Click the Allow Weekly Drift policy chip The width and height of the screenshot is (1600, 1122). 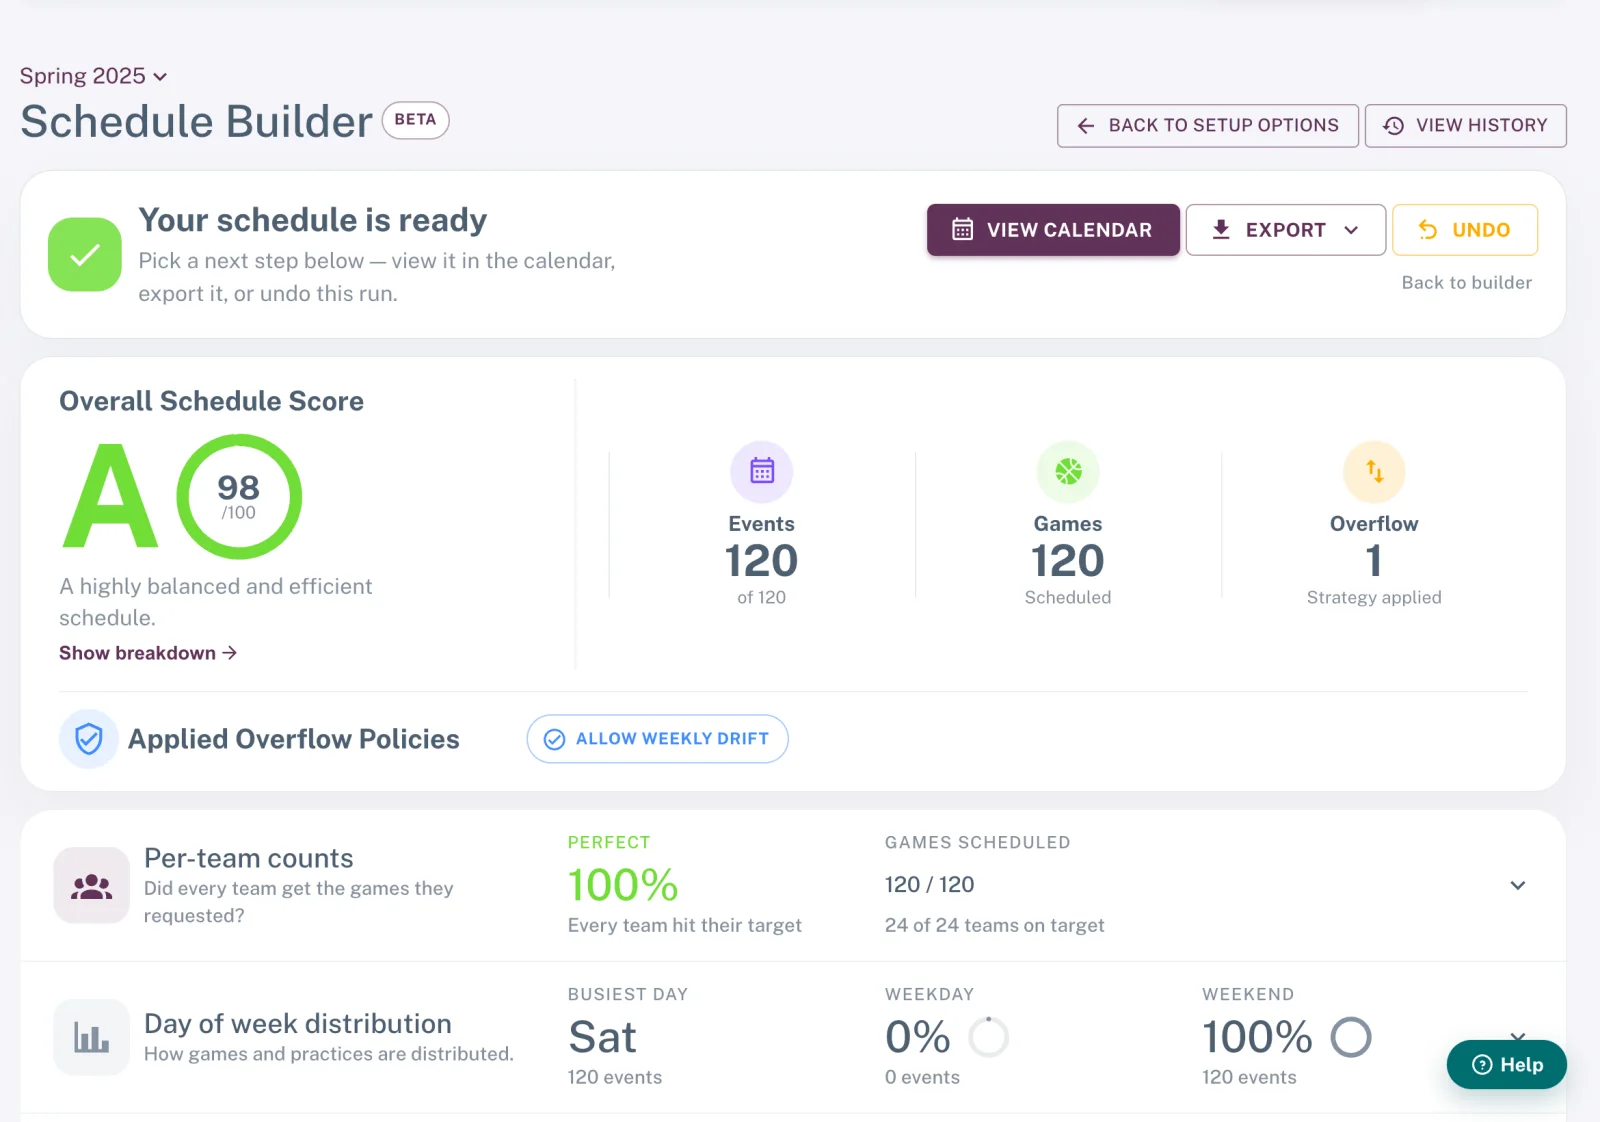tap(657, 739)
